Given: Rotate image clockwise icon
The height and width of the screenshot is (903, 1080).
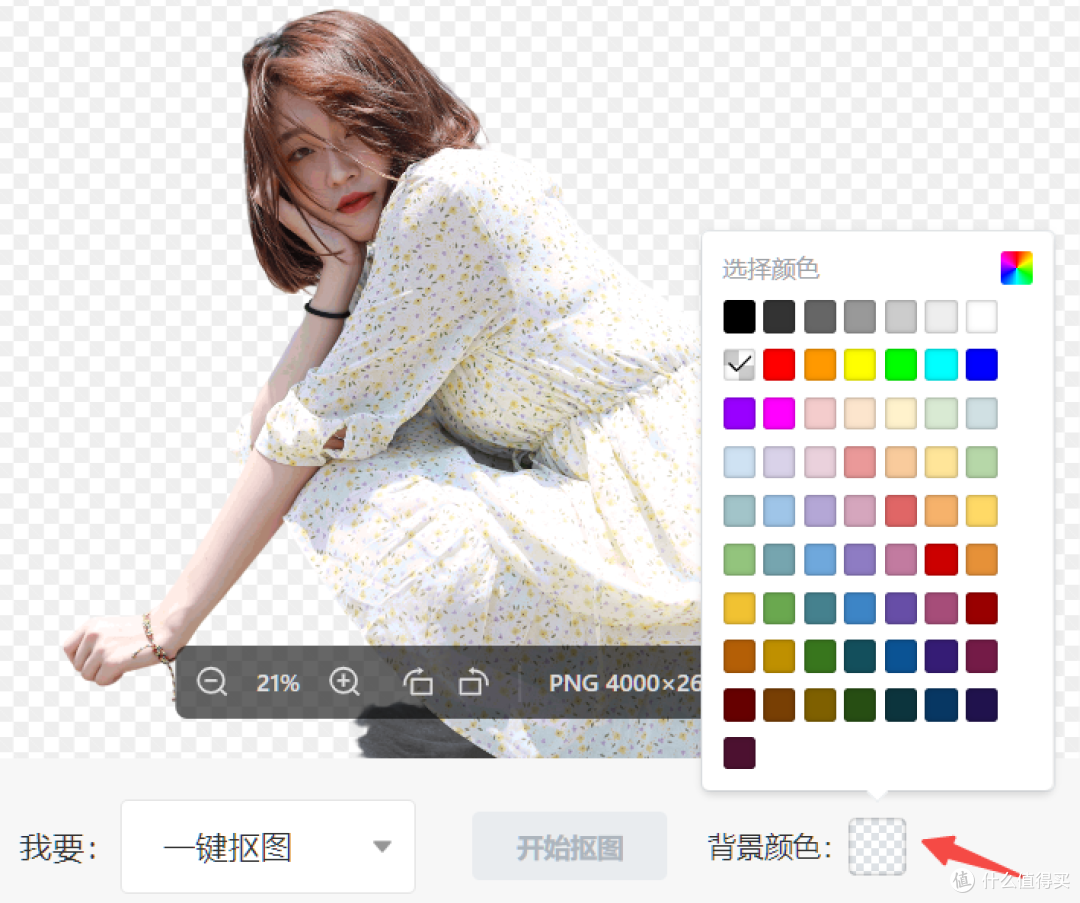Looking at the screenshot, I should (x=473, y=682).
